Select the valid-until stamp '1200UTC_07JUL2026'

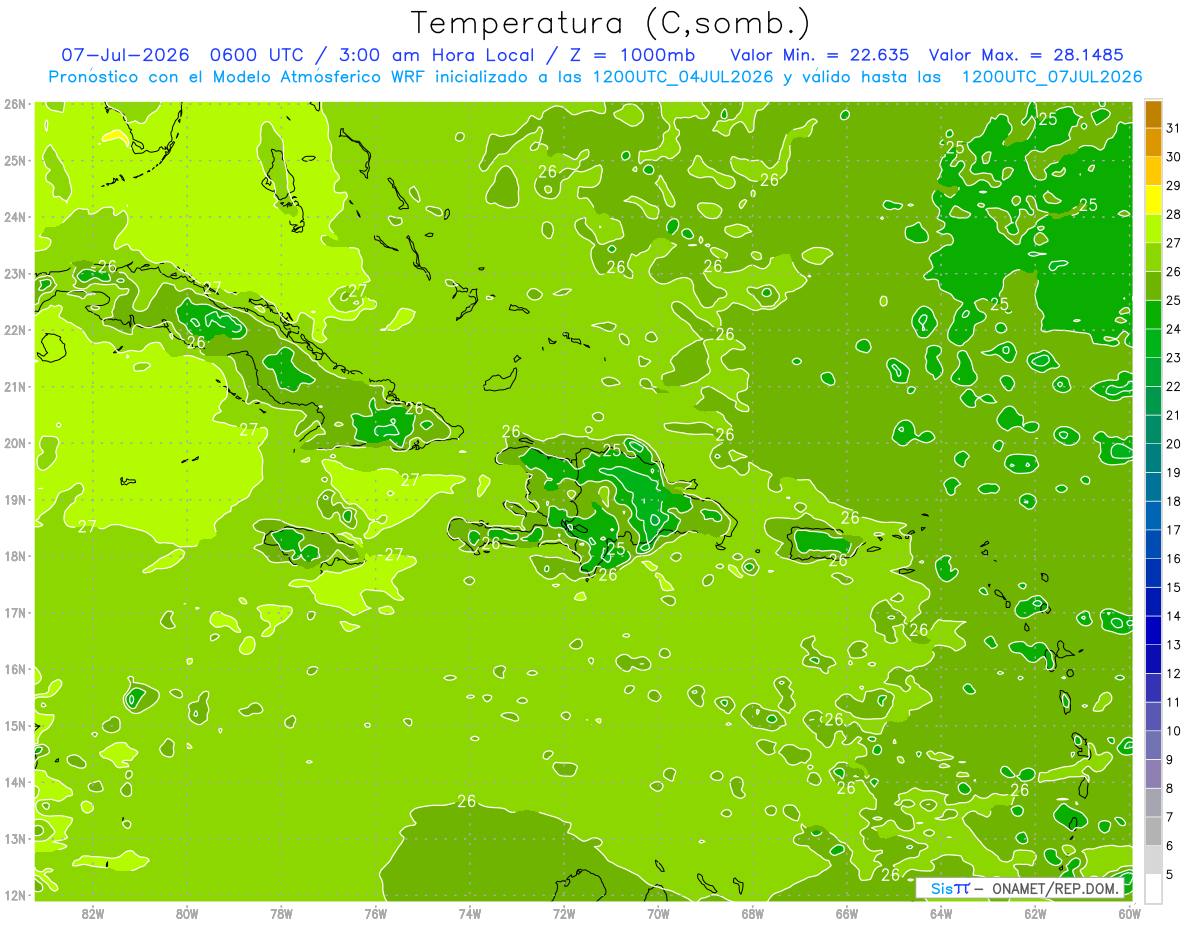click(1052, 76)
